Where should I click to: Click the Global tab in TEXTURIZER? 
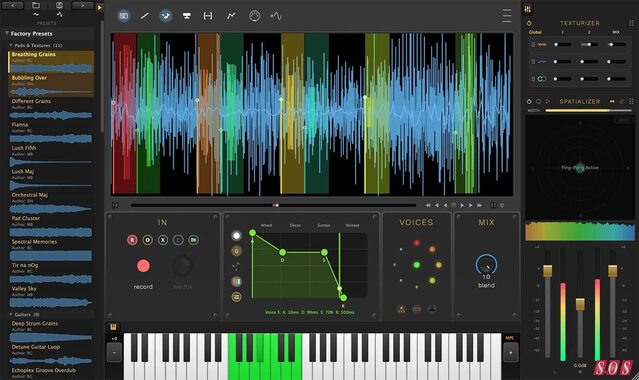tap(535, 32)
